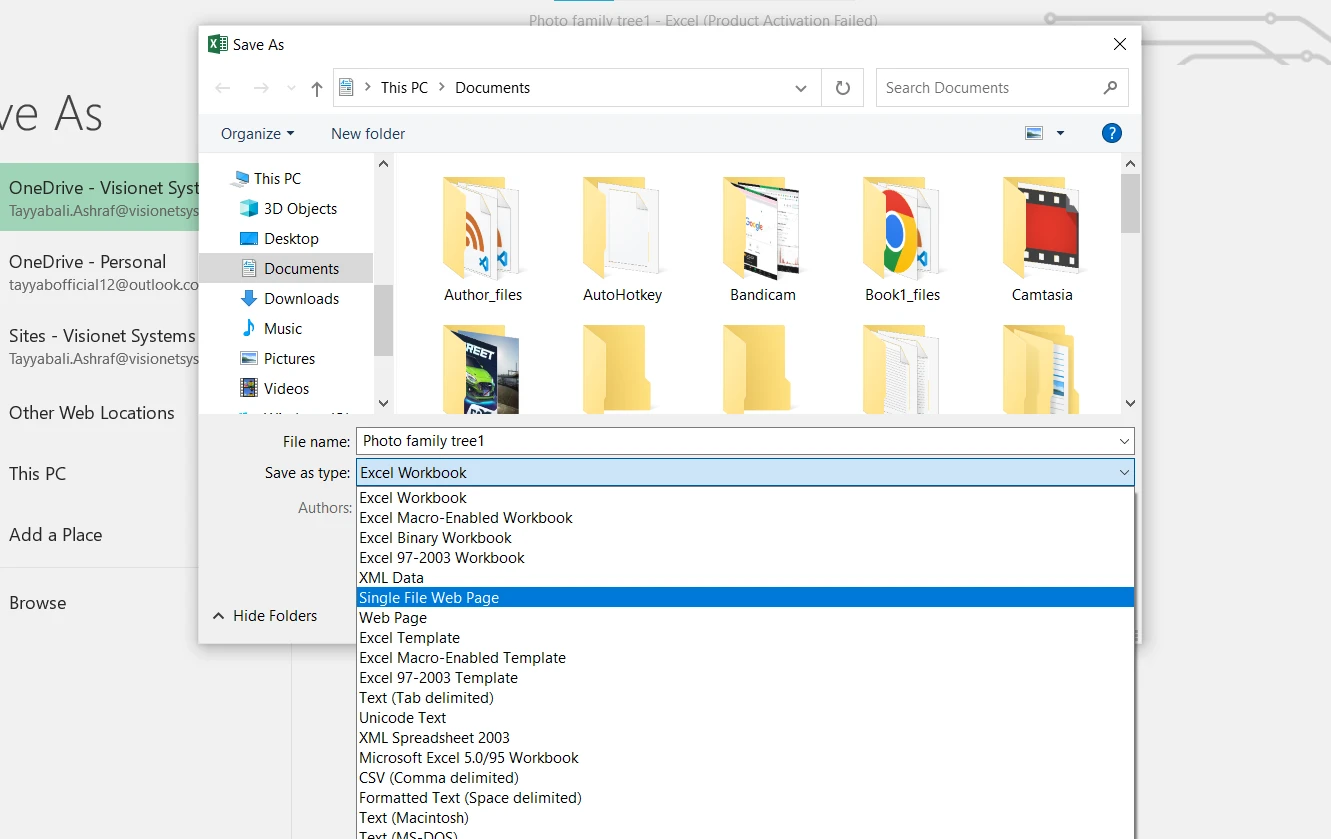The image size is (1331, 839).
Task: Choose Excel 97-2003 Workbook type
Action: click(745, 558)
